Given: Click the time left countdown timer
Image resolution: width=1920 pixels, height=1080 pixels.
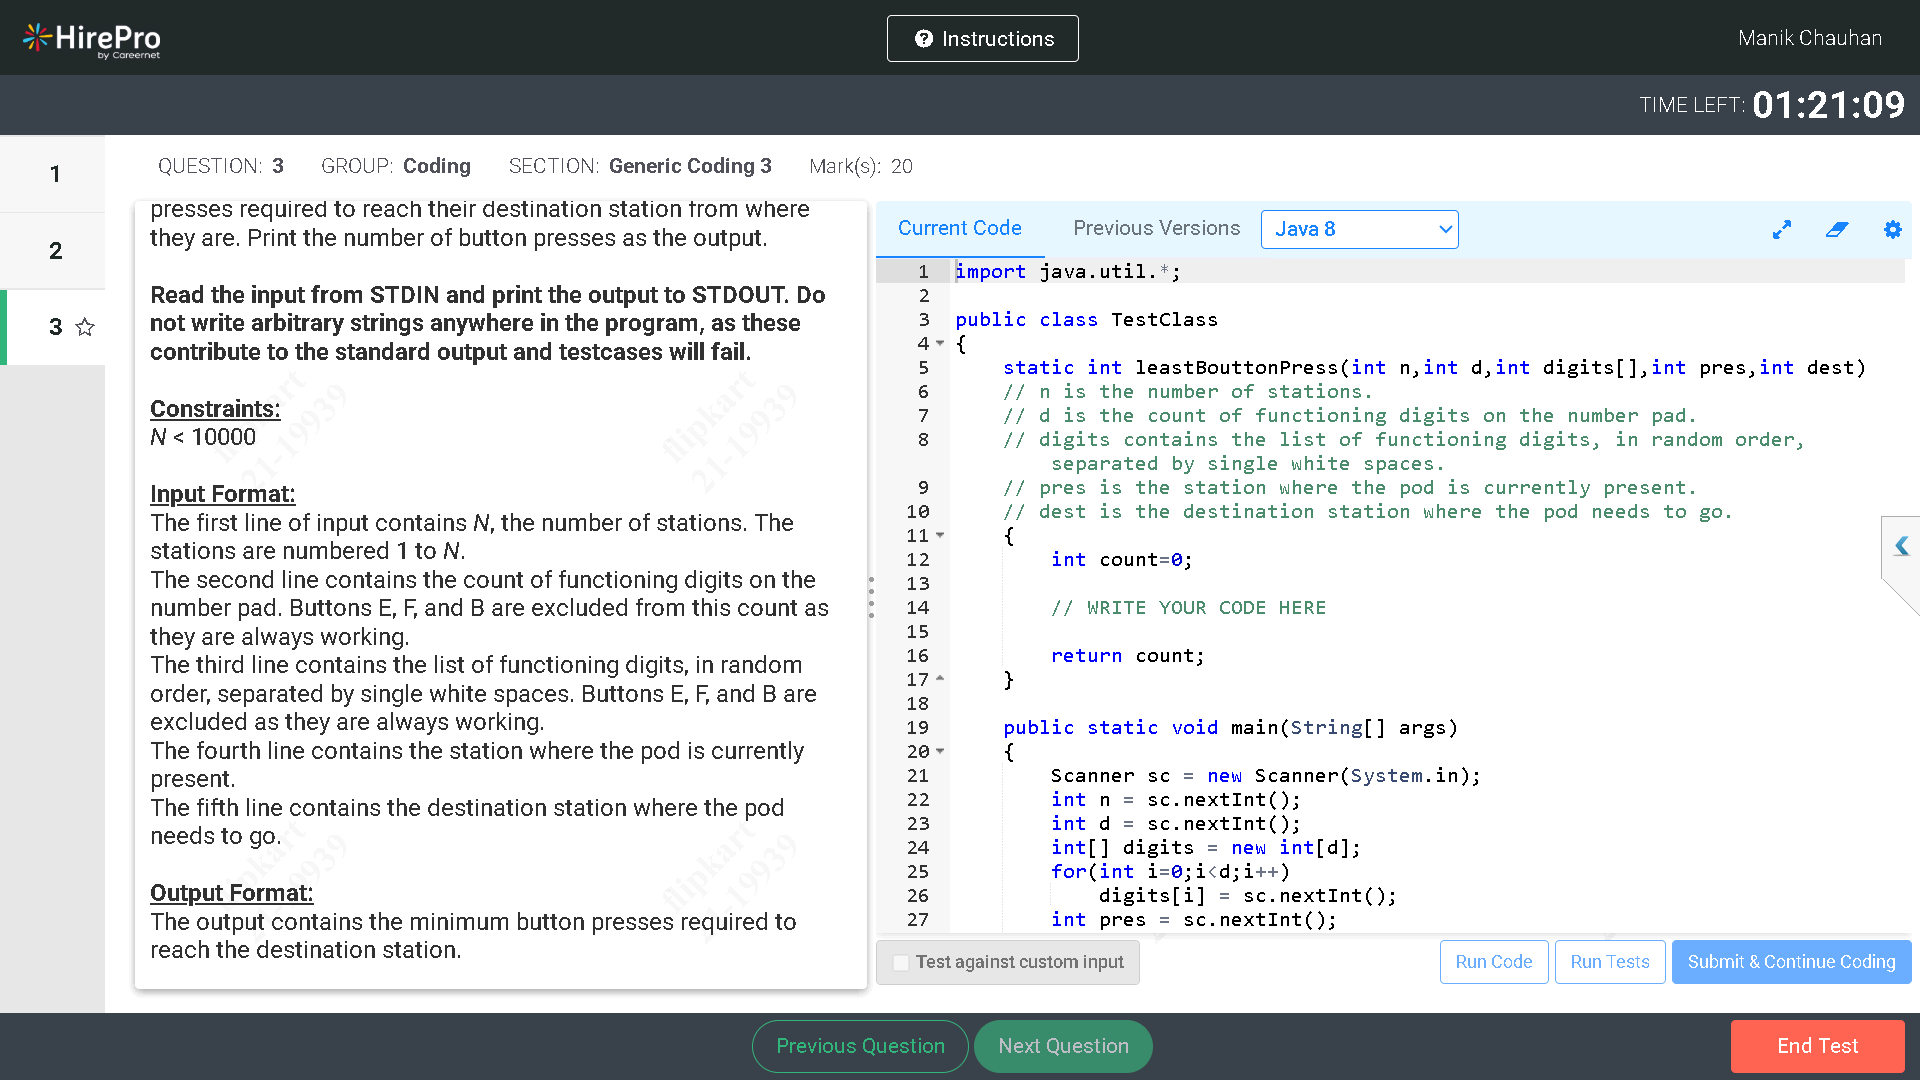Looking at the screenshot, I should tap(1829, 105).
